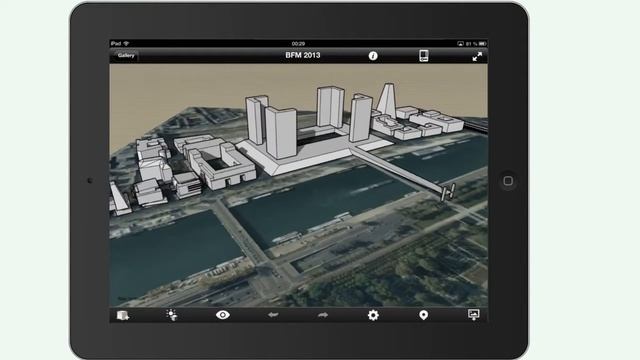Tap the location pin icon
The image size is (640, 360).
[x=423, y=315]
